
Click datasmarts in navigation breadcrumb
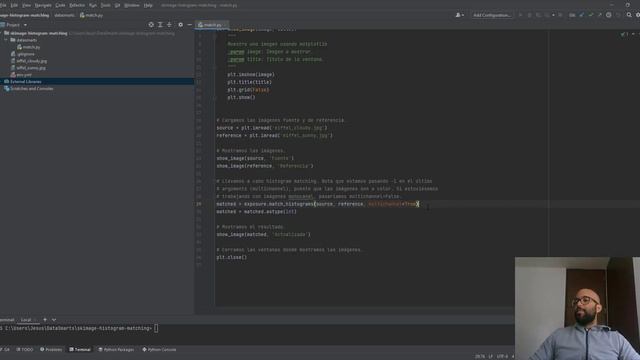64,15
